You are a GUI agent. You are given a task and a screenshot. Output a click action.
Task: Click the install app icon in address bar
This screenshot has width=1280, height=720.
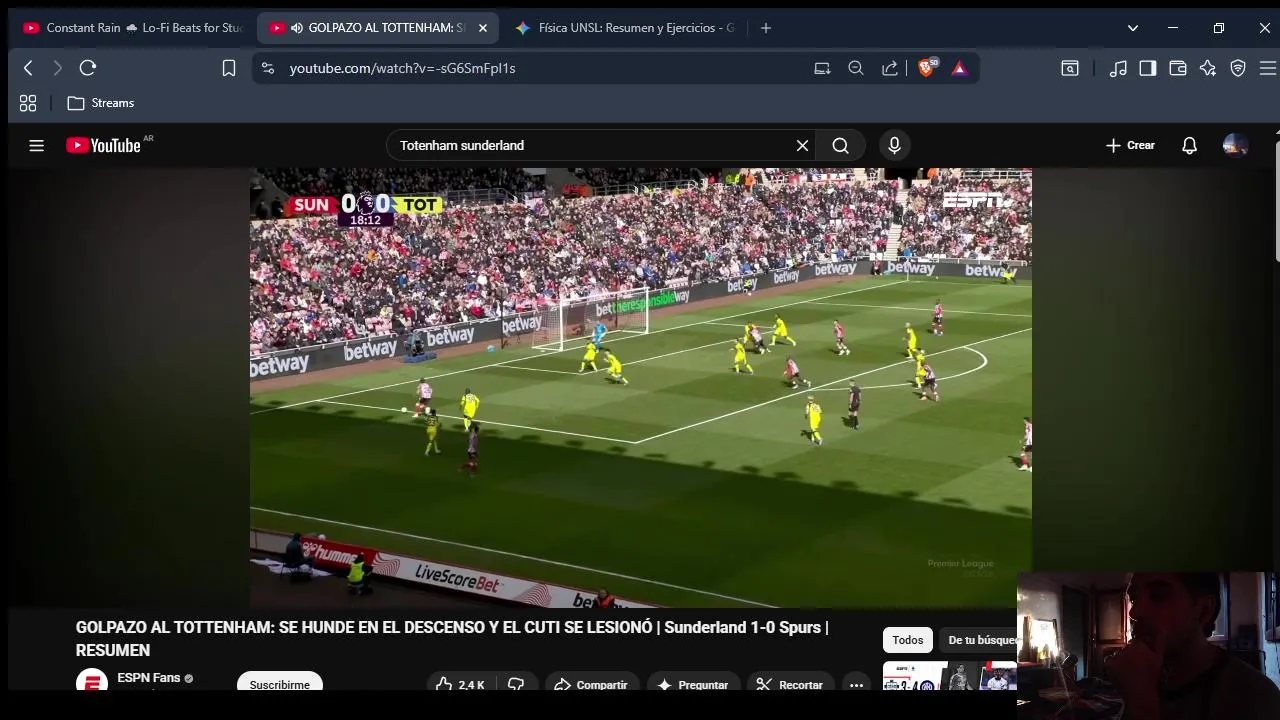tap(822, 68)
